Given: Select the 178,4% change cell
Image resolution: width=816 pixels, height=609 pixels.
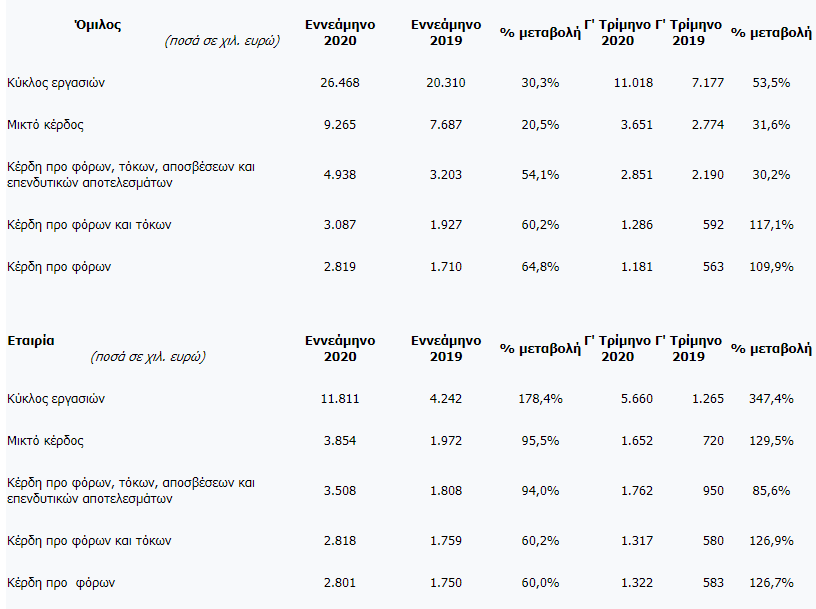Looking at the screenshot, I should coord(540,399).
